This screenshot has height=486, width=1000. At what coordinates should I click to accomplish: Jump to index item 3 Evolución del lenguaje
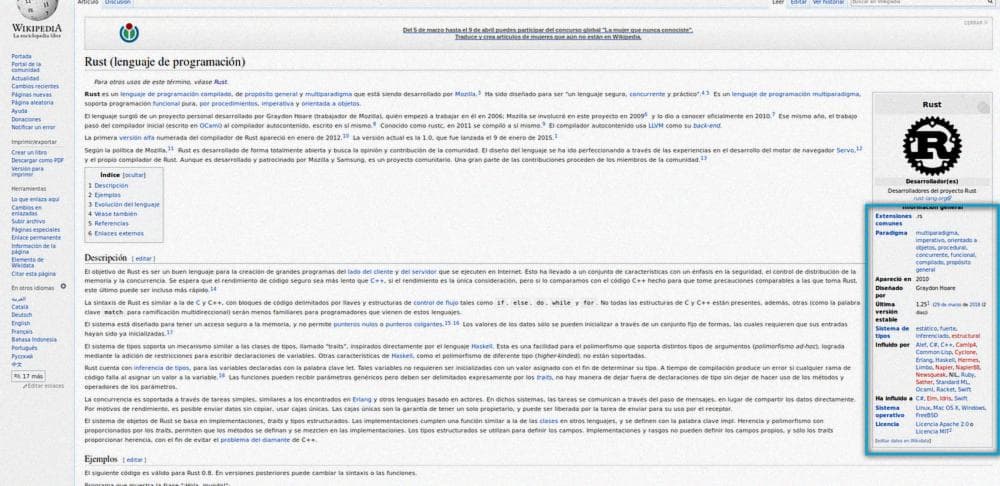124,205
